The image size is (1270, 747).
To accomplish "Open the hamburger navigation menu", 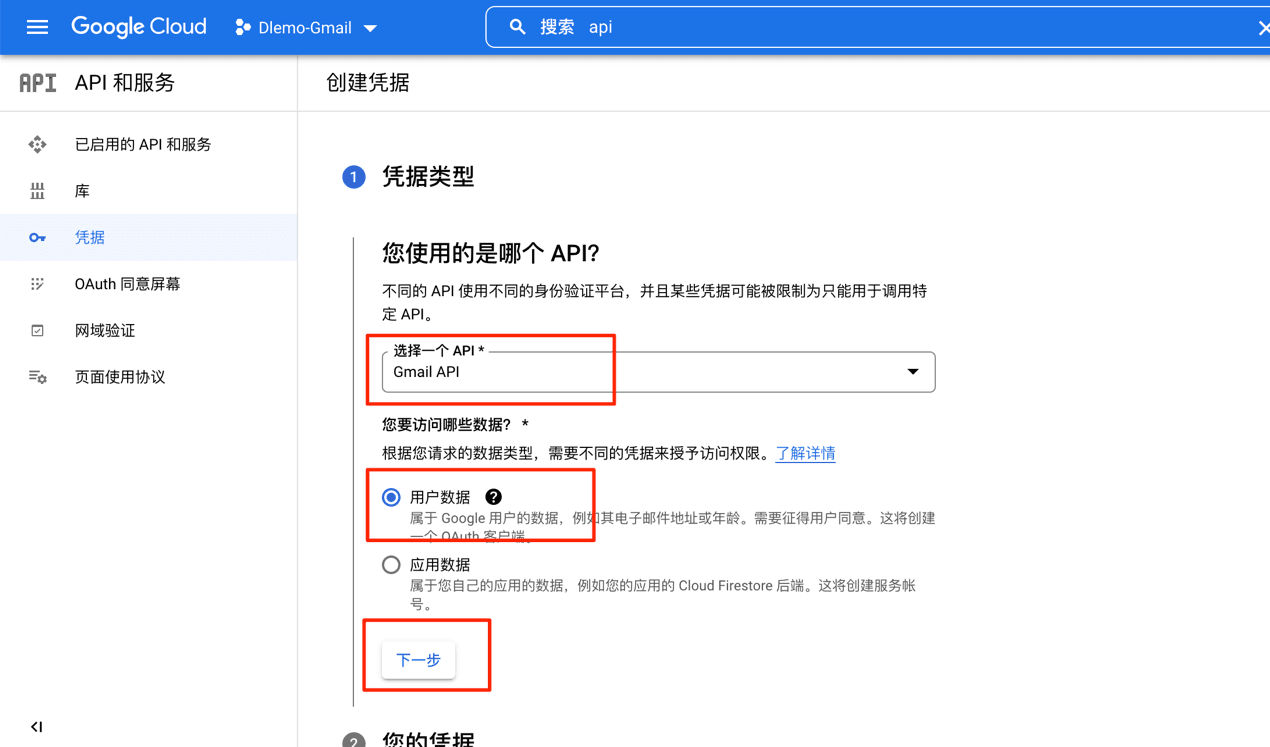I will (37, 27).
